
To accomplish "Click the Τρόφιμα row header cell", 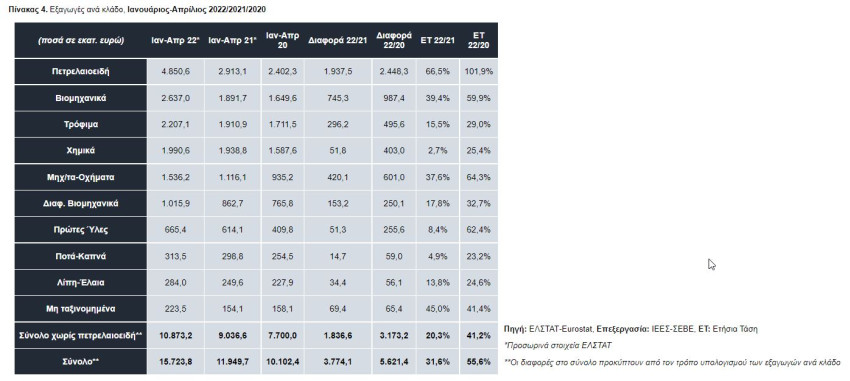I will click(81, 125).
